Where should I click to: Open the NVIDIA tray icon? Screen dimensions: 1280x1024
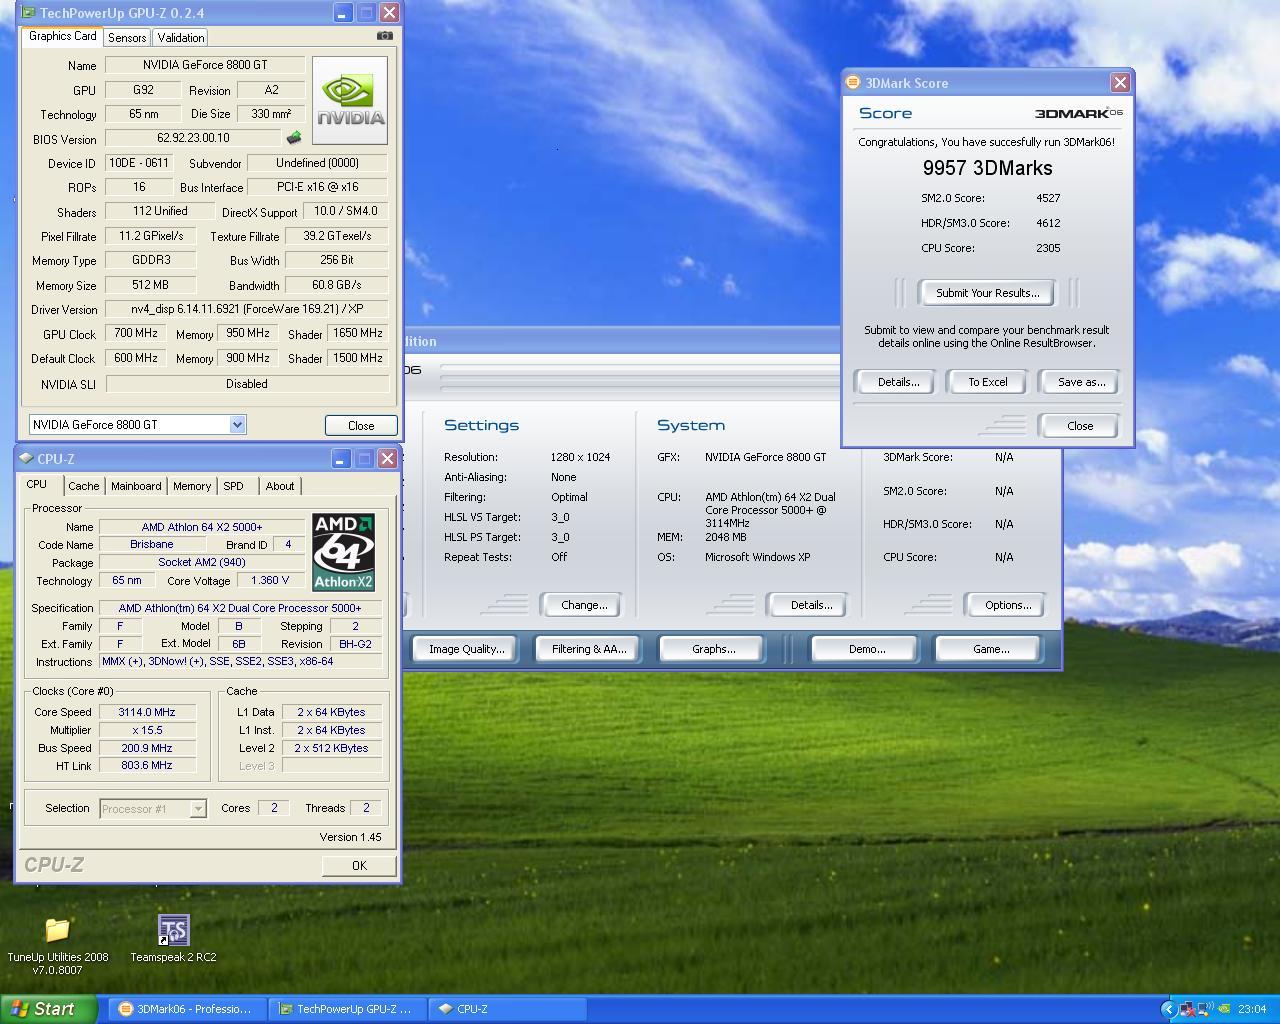point(1223,1009)
